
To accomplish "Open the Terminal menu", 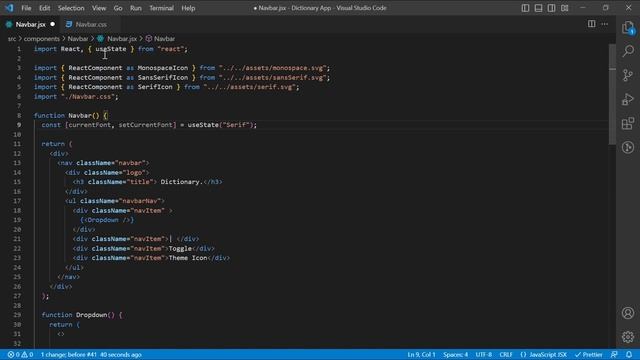I will coord(161,8).
